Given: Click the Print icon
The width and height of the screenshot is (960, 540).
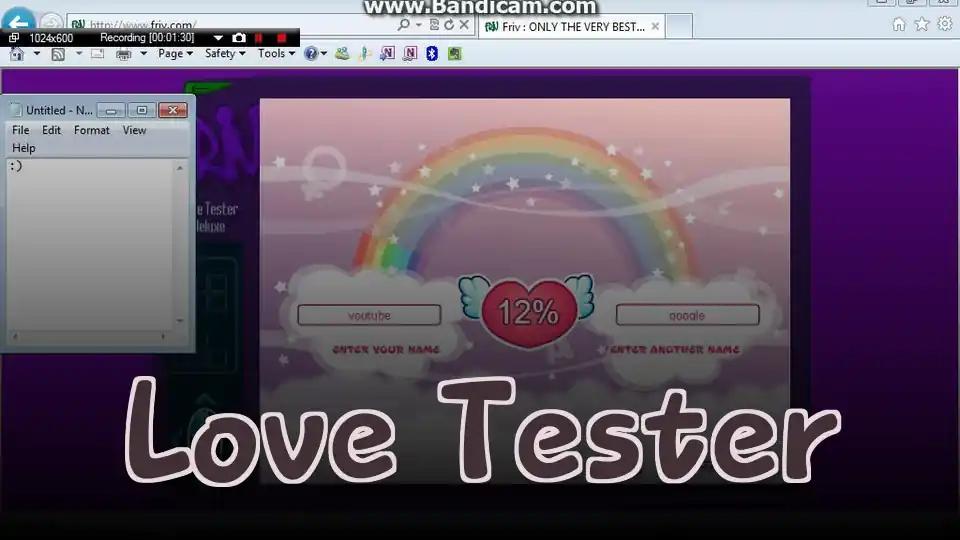Looking at the screenshot, I should click(124, 54).
